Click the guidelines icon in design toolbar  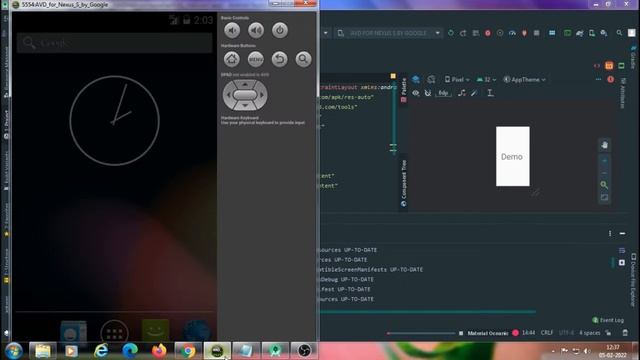click(x=490, y=93)
